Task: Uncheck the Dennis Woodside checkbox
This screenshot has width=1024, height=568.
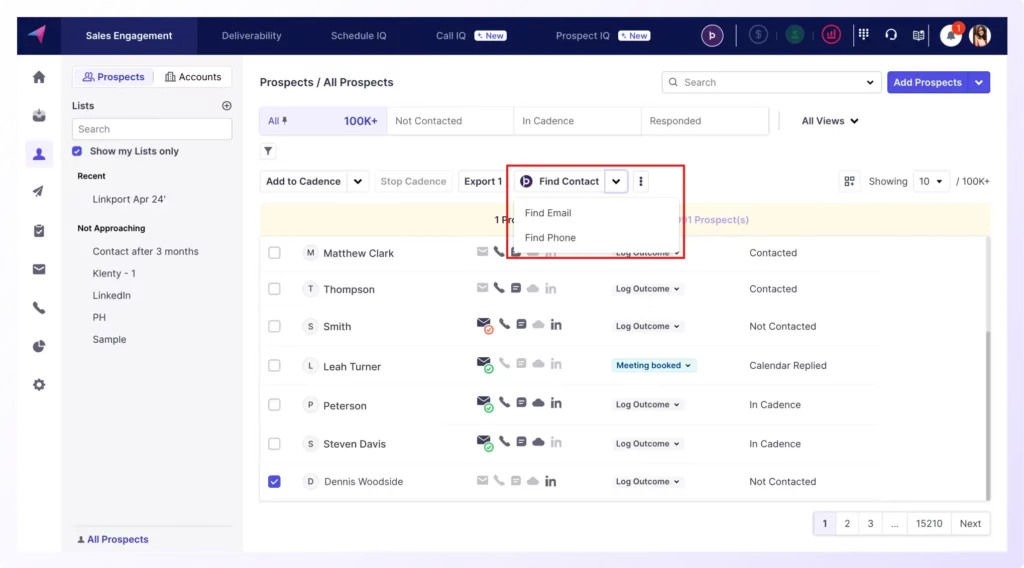Action: [x=274, y=482]
